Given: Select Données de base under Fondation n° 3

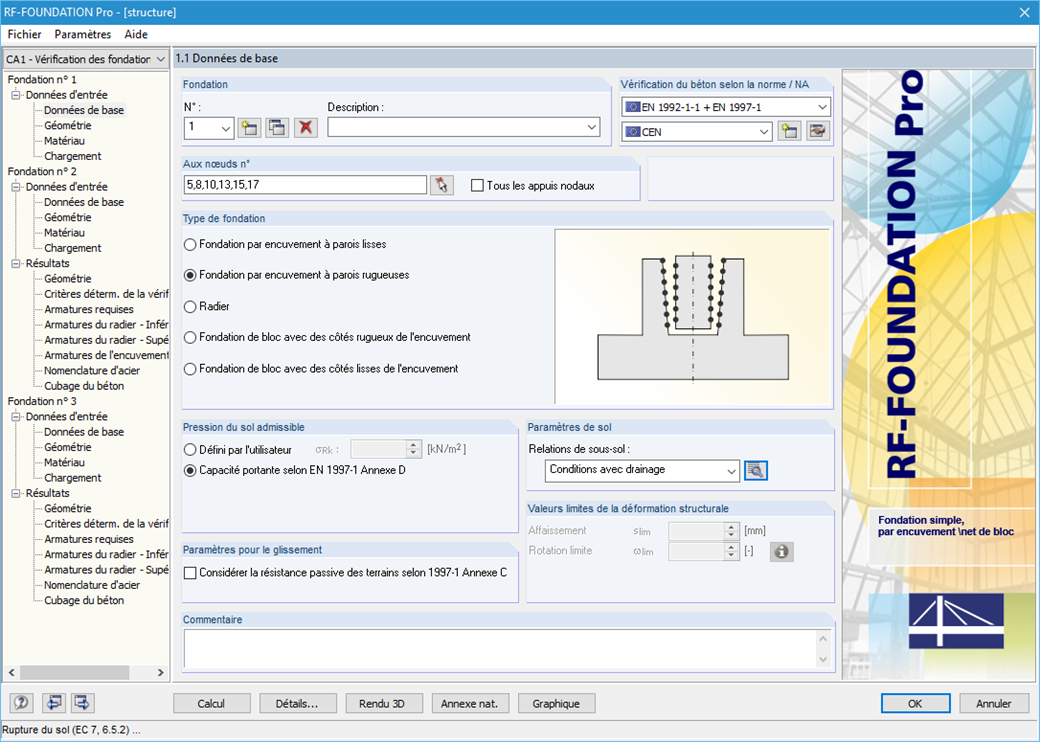Looking at the screenshot, I should [84, 432].
